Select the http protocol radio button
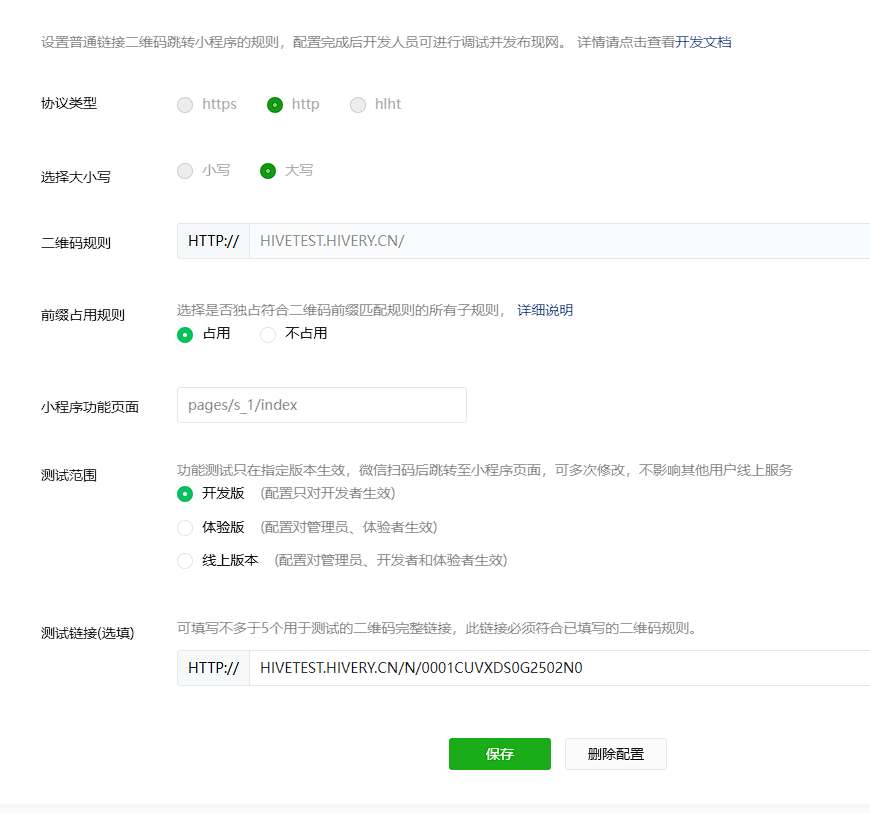Image resolution: width=870 pixels, height=813 pixels. tap(275, 104)
